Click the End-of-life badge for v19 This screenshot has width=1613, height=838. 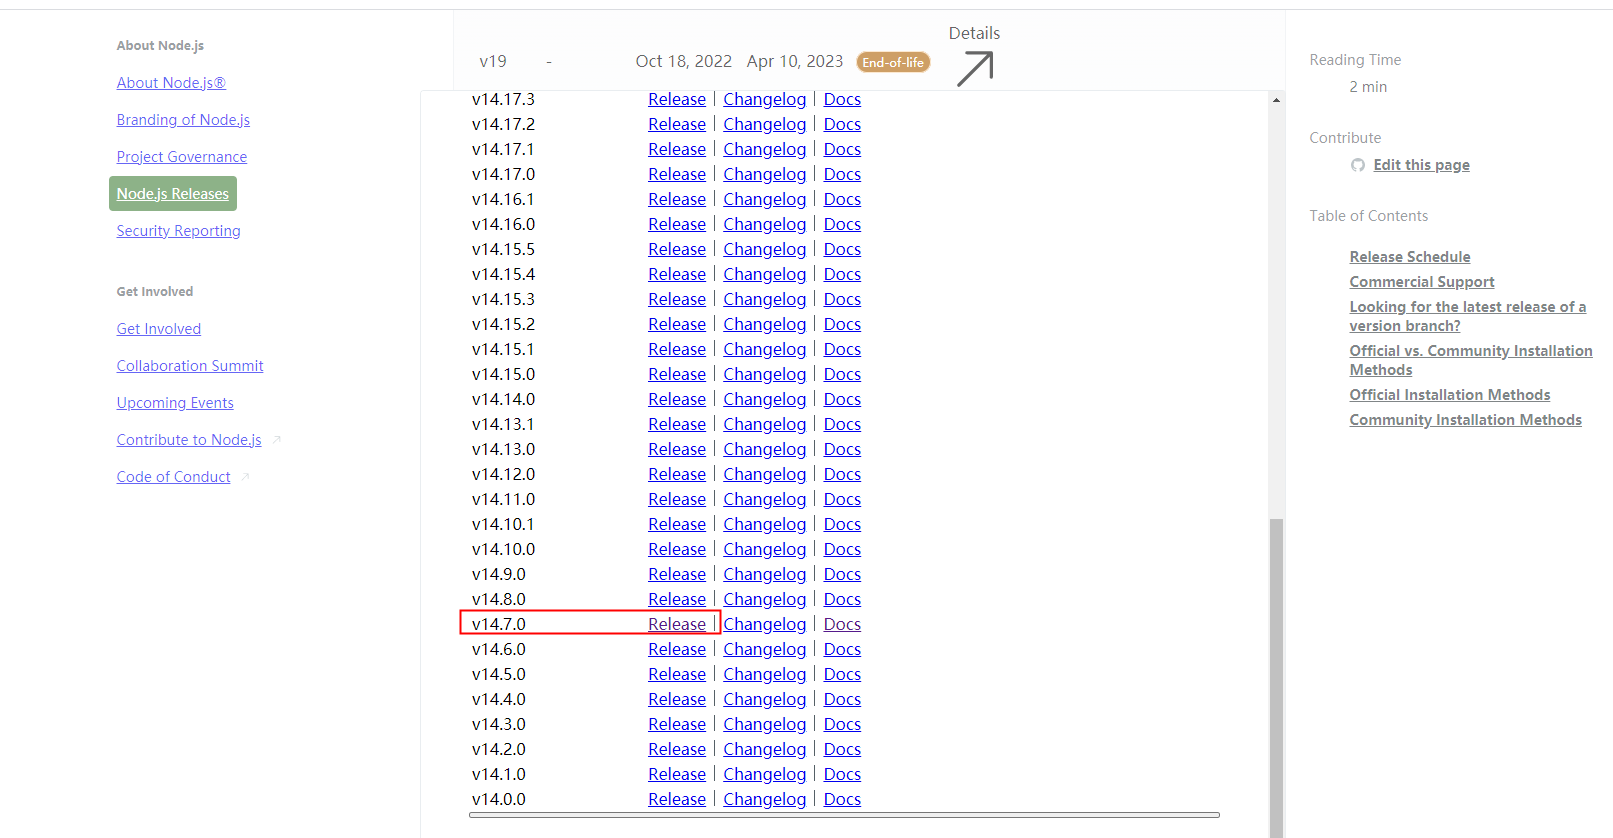point(893,62)
